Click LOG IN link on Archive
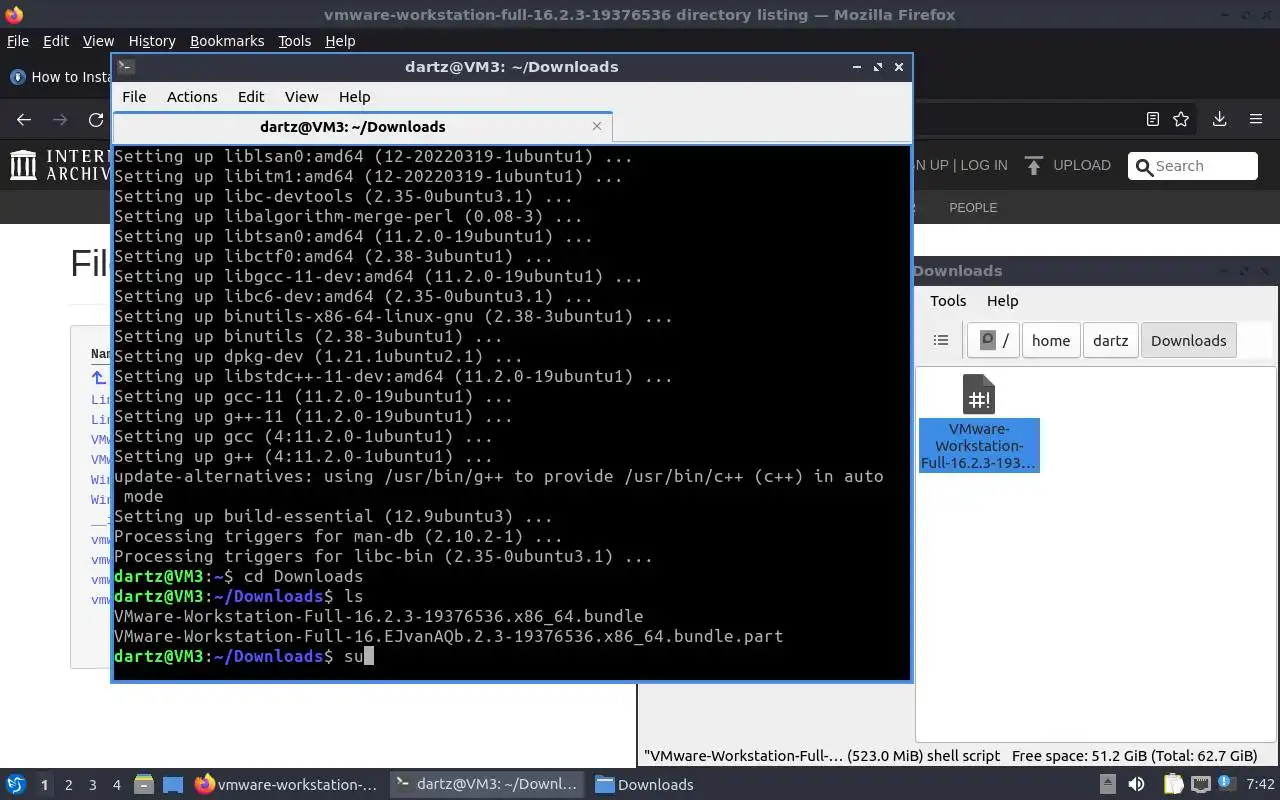 pyautogui.click(x=984, y=165)
